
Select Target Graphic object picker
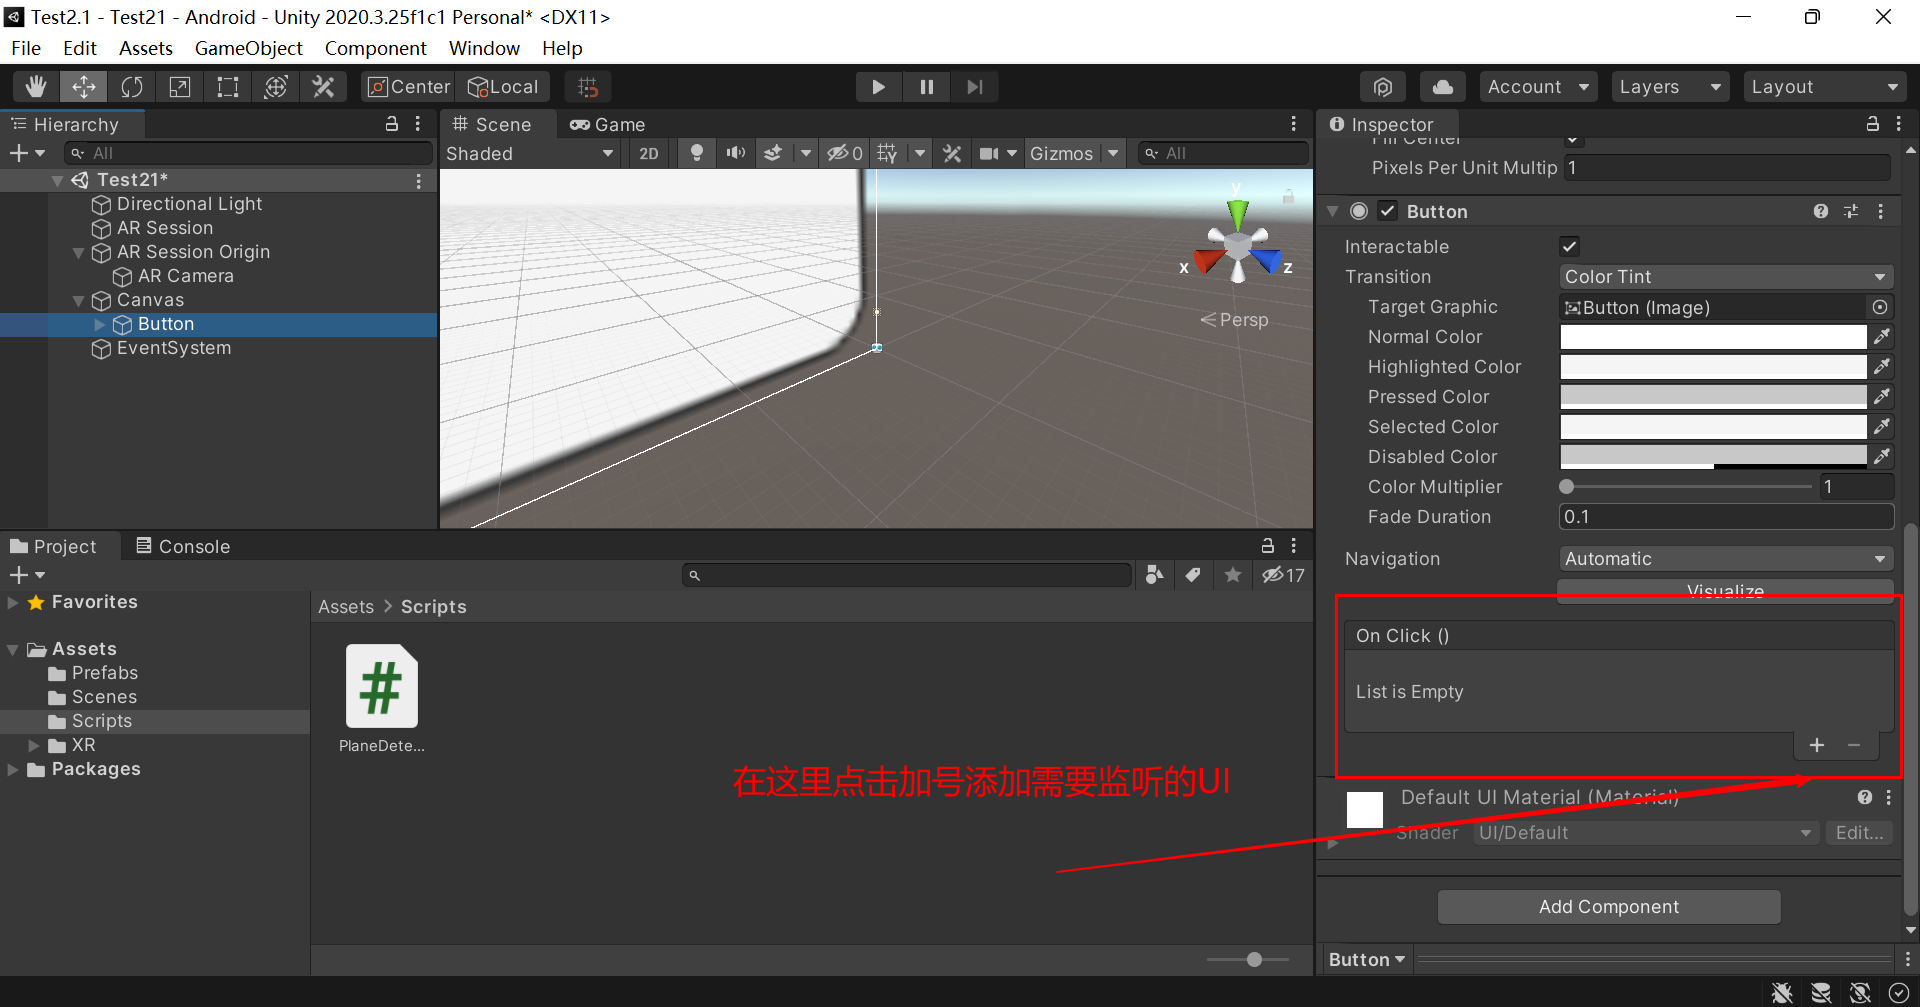tap(1880, 307)
